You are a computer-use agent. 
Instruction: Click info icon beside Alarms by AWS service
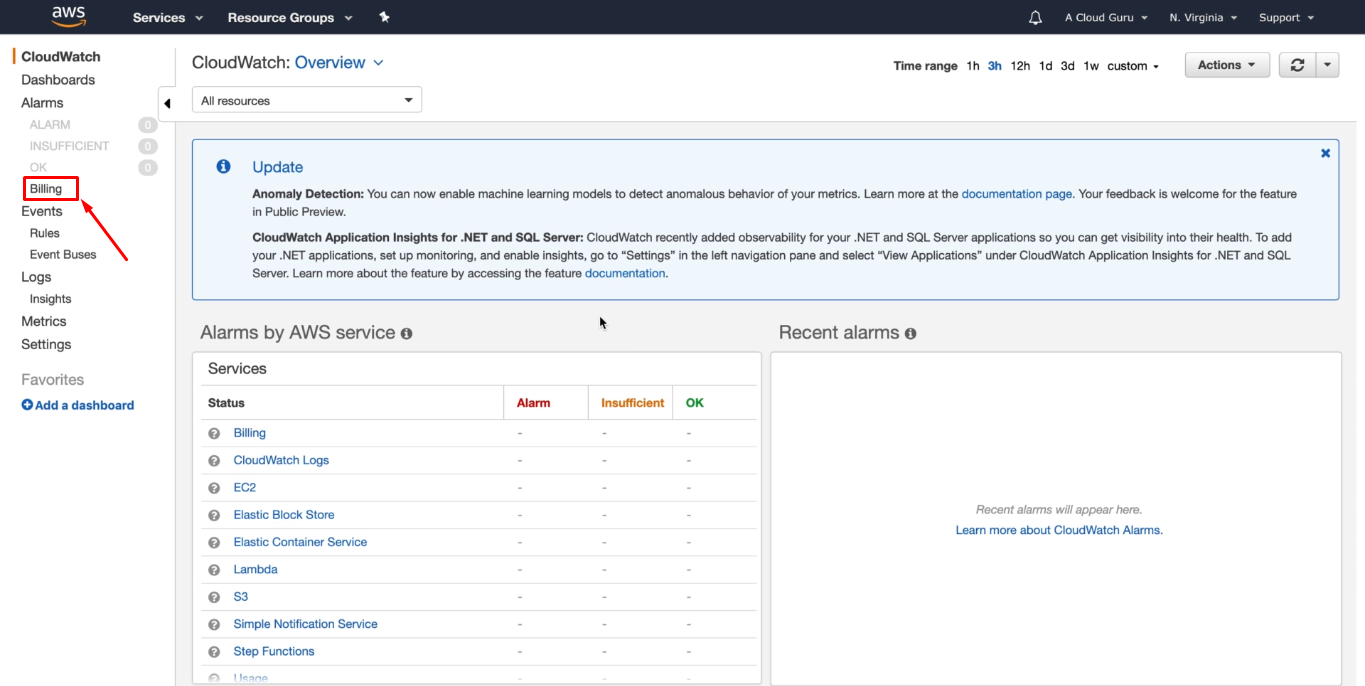(406, 333)
